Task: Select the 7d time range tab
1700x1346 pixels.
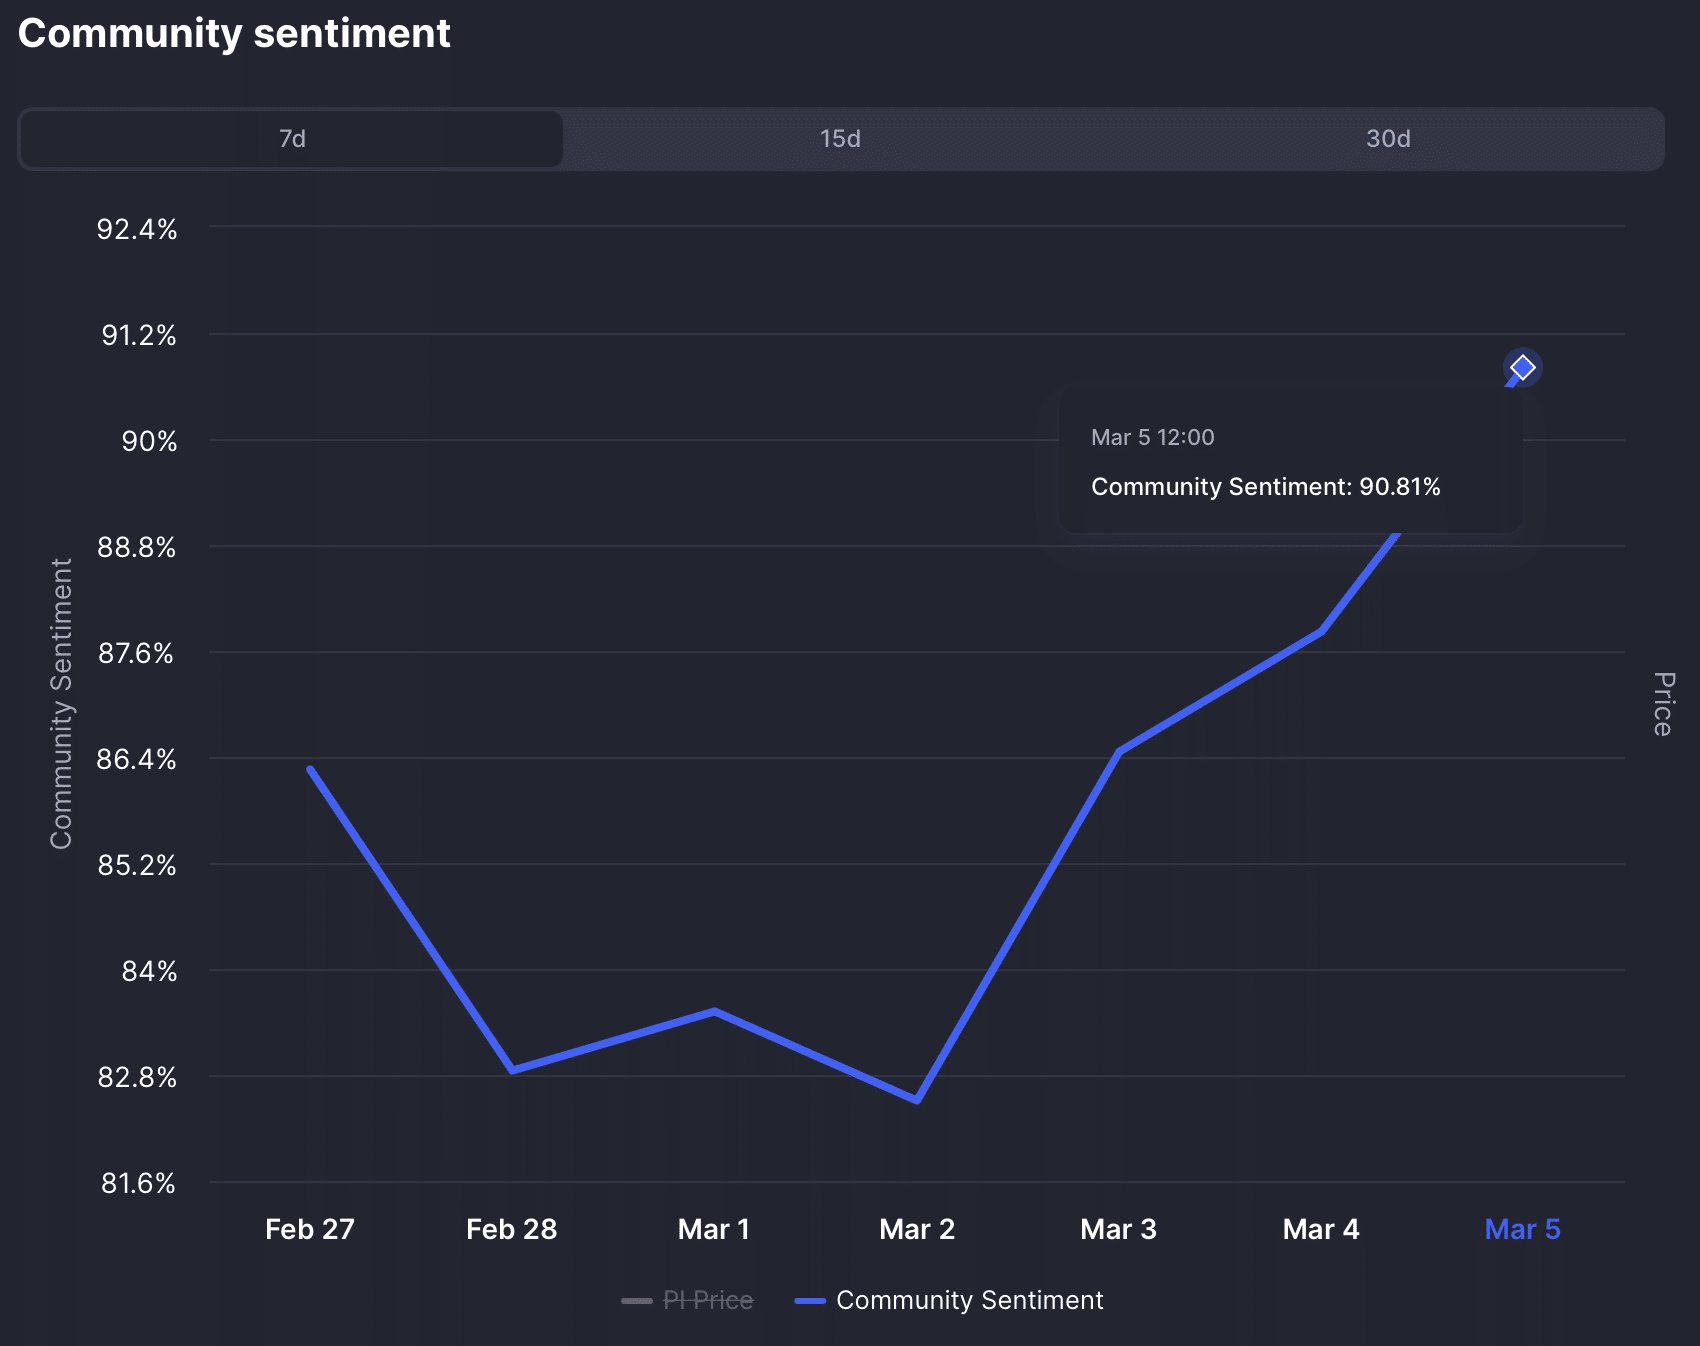Action: click(x=290, y=139)
